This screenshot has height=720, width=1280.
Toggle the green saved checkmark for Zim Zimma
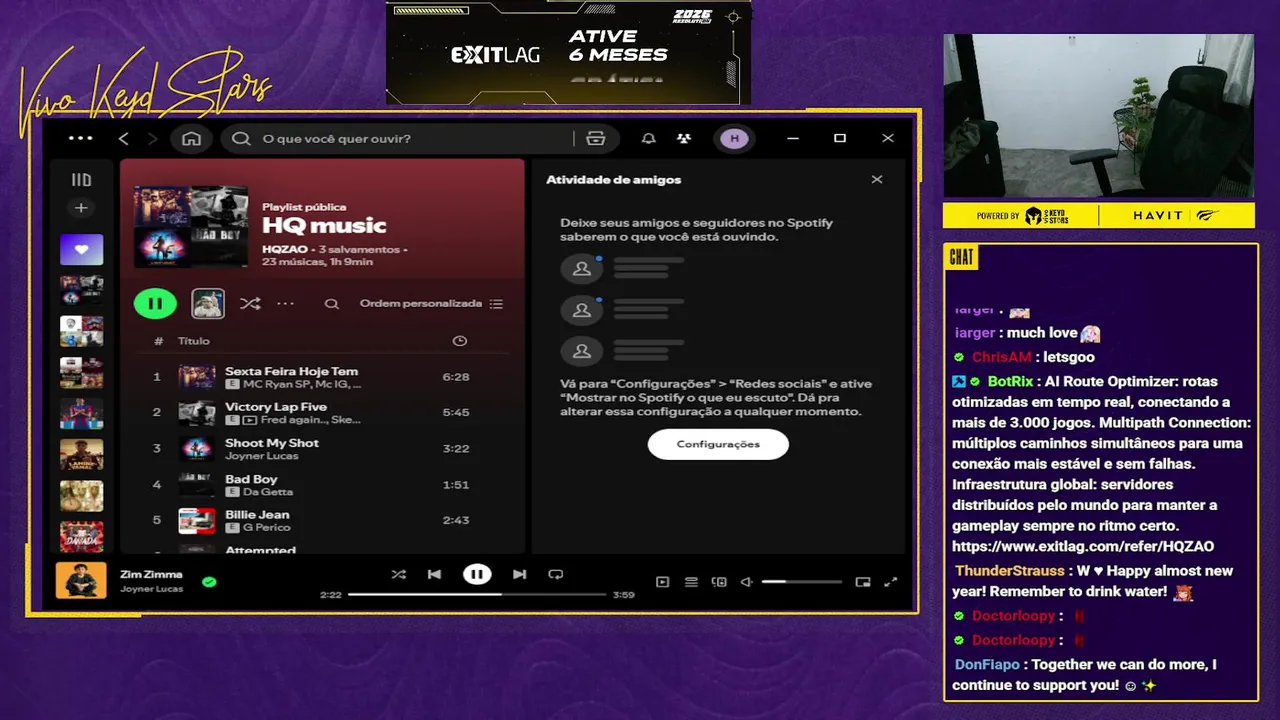(209, 581)
